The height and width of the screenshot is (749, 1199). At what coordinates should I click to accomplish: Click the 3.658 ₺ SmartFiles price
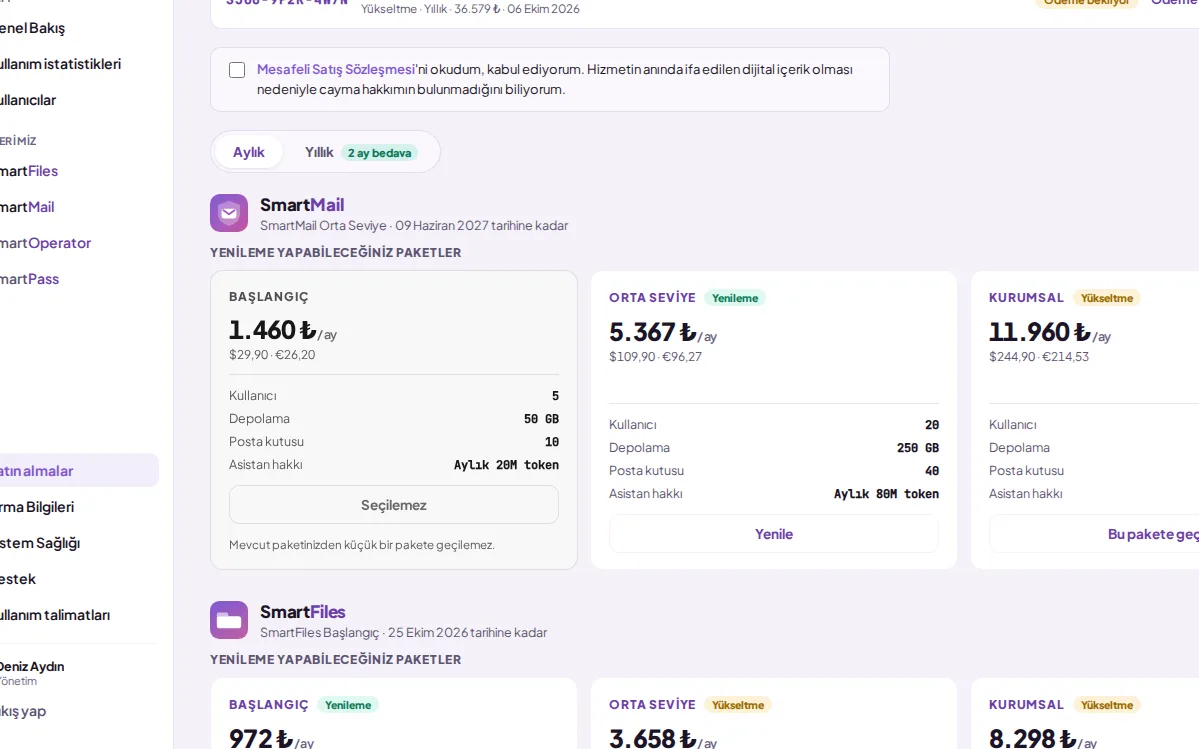[x=662, y=739]
